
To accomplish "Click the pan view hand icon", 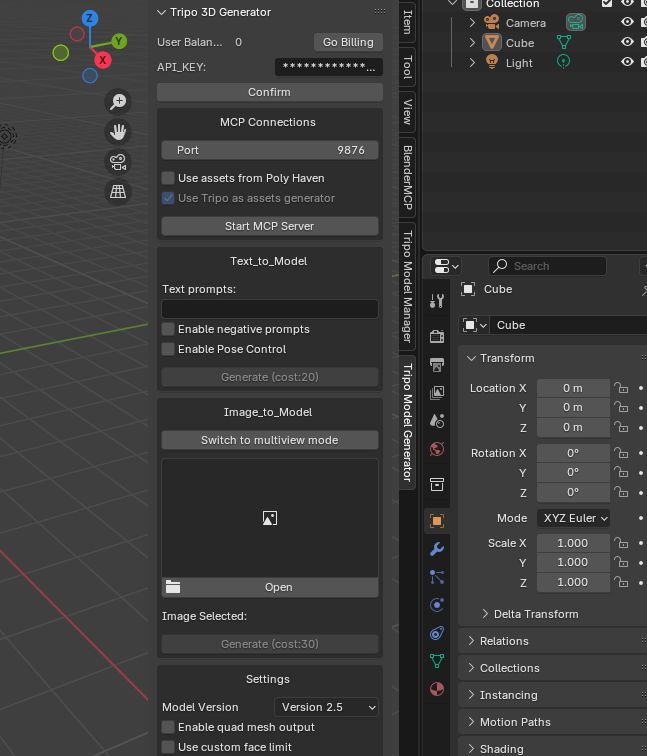I will [118, 132].
